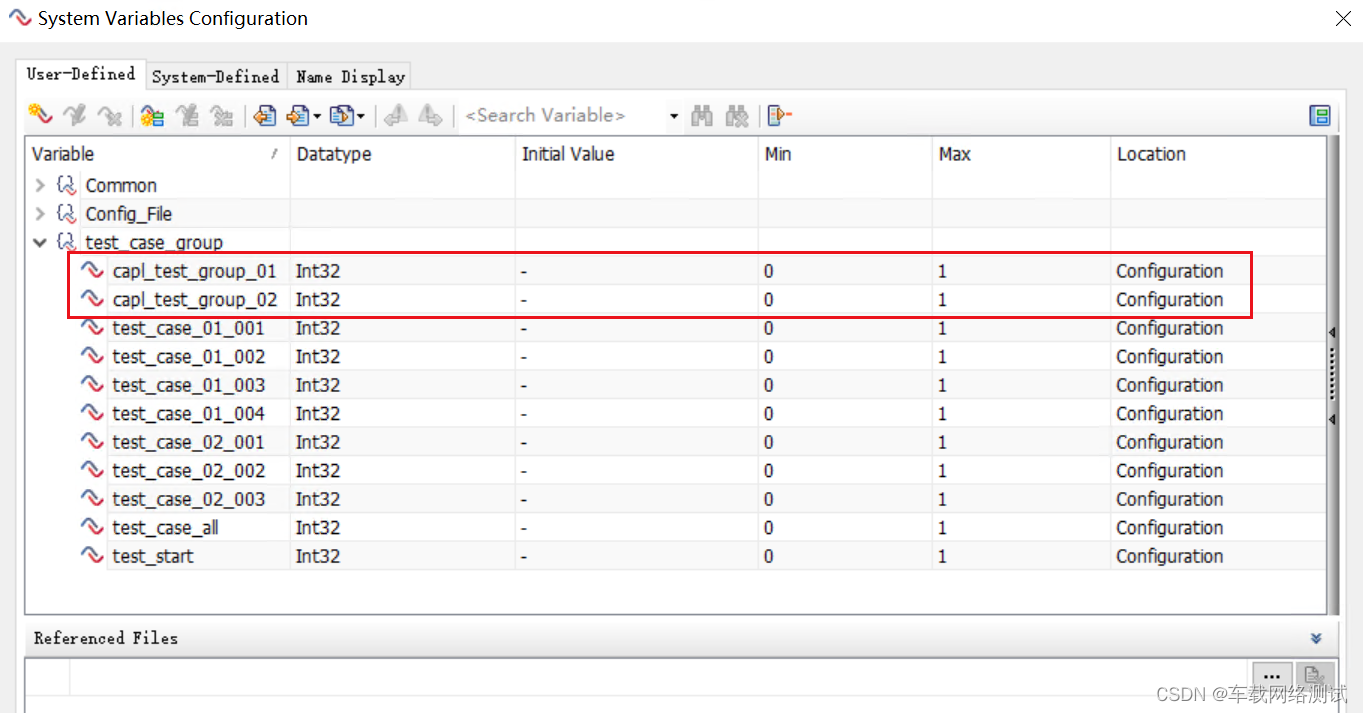This screenshot has height=713, width=1363.
Task: Select the test_case_01_003 variable row
Action: pos(189,384)
